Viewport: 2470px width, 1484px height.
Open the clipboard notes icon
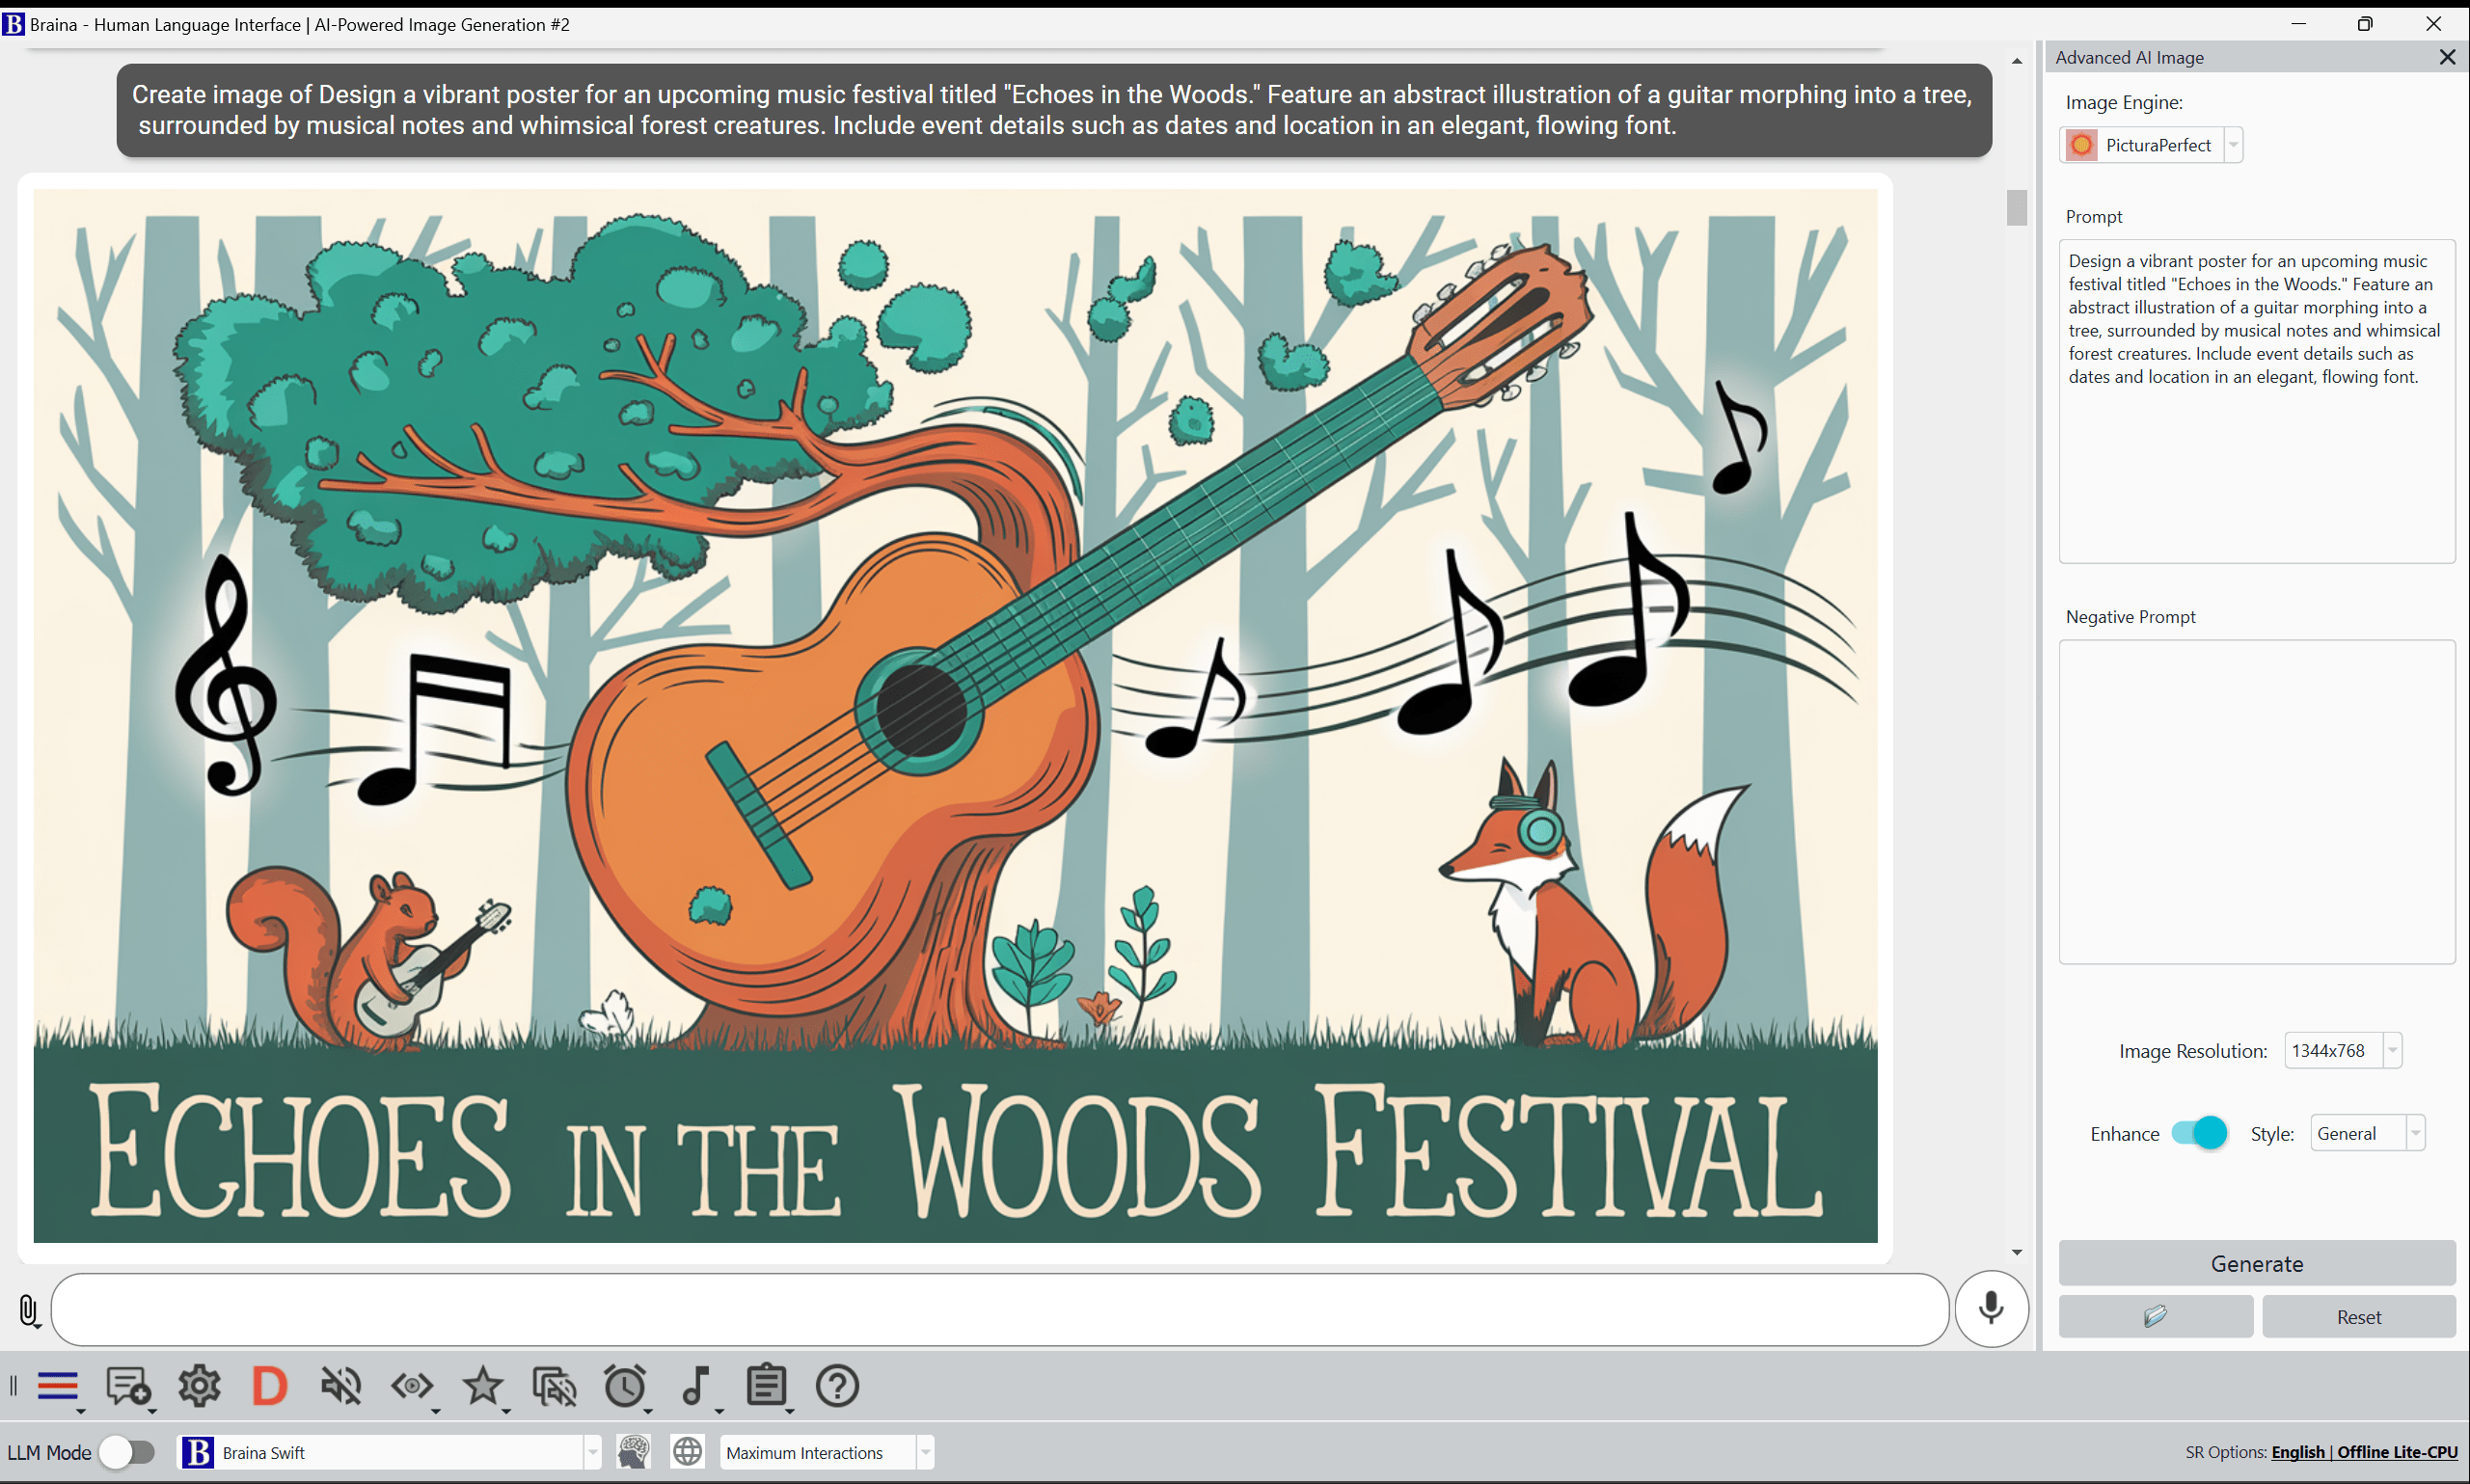coord(767,1386)
